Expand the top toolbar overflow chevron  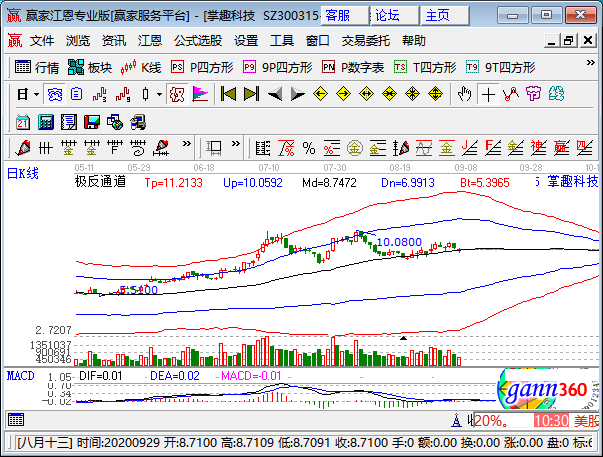pos(590,63)
